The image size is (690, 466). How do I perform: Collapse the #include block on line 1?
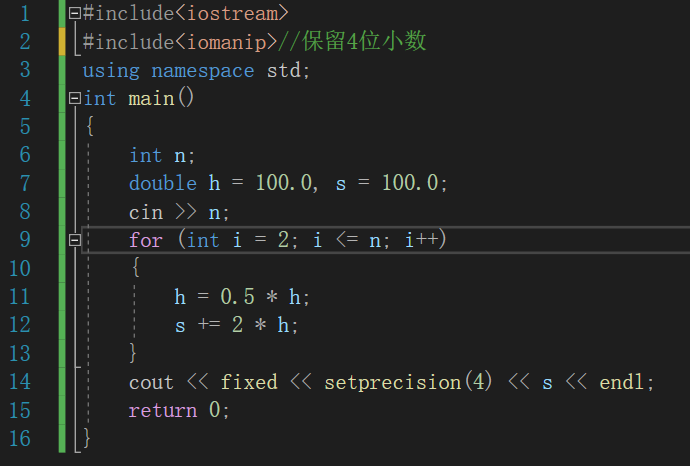click(x=75, y=14)
